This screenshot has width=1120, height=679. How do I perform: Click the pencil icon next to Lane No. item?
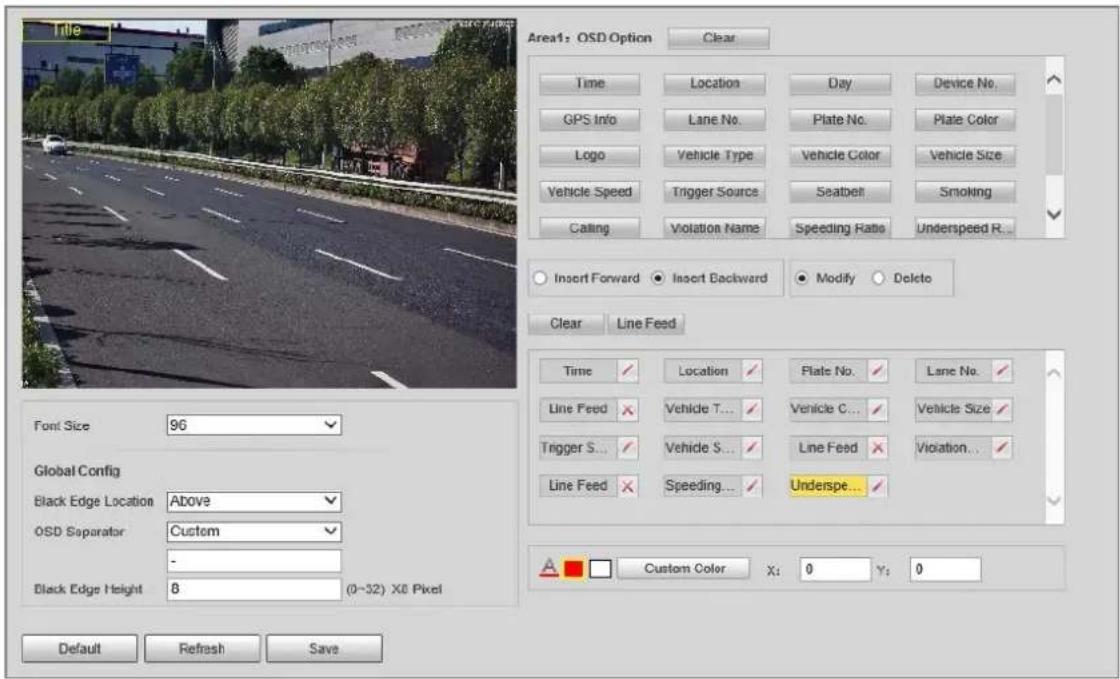point(1002,371)
